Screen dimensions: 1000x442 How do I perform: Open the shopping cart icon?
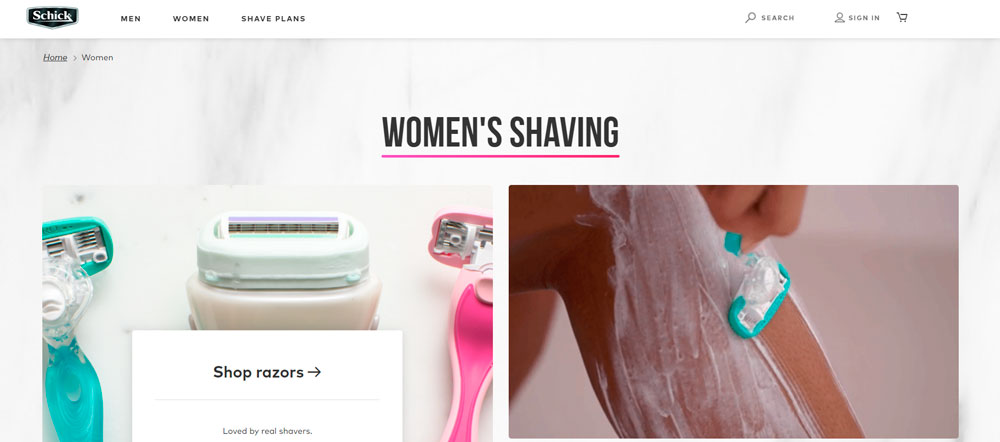pos(902,17)
